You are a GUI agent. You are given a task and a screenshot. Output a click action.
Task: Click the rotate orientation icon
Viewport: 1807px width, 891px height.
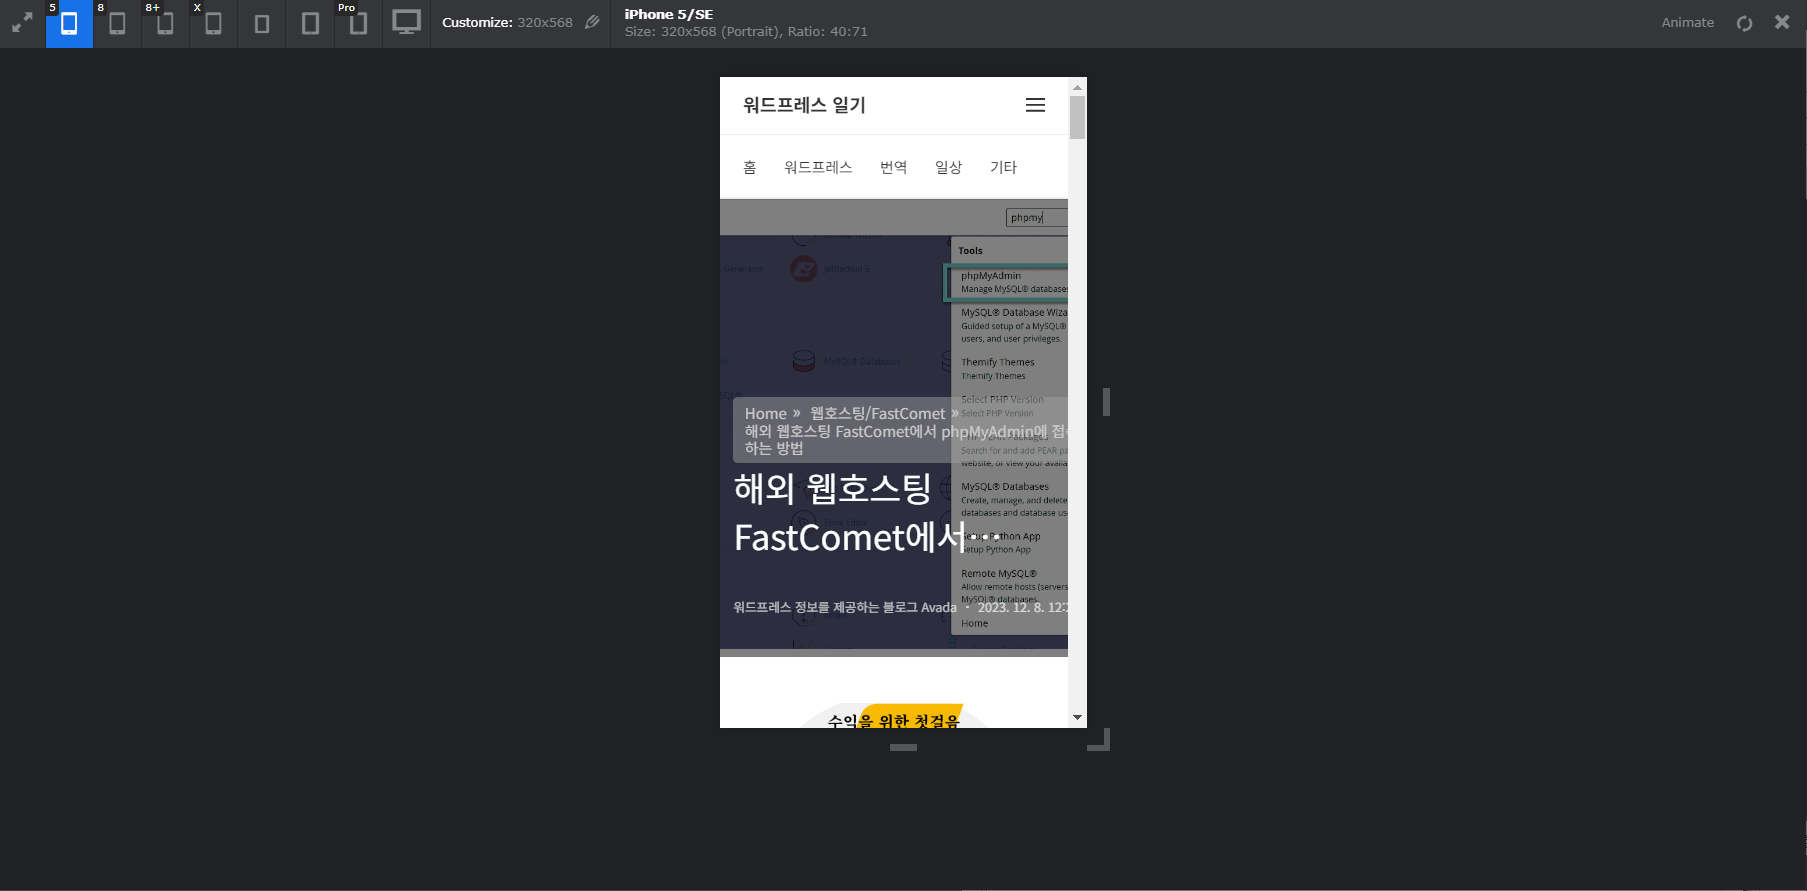click(1744, 23)
